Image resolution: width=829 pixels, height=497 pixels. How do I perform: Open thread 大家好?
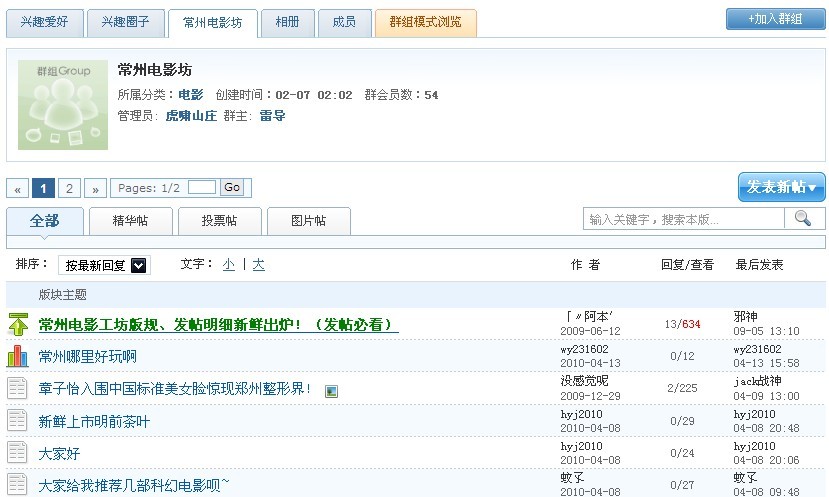pos(59,454)
